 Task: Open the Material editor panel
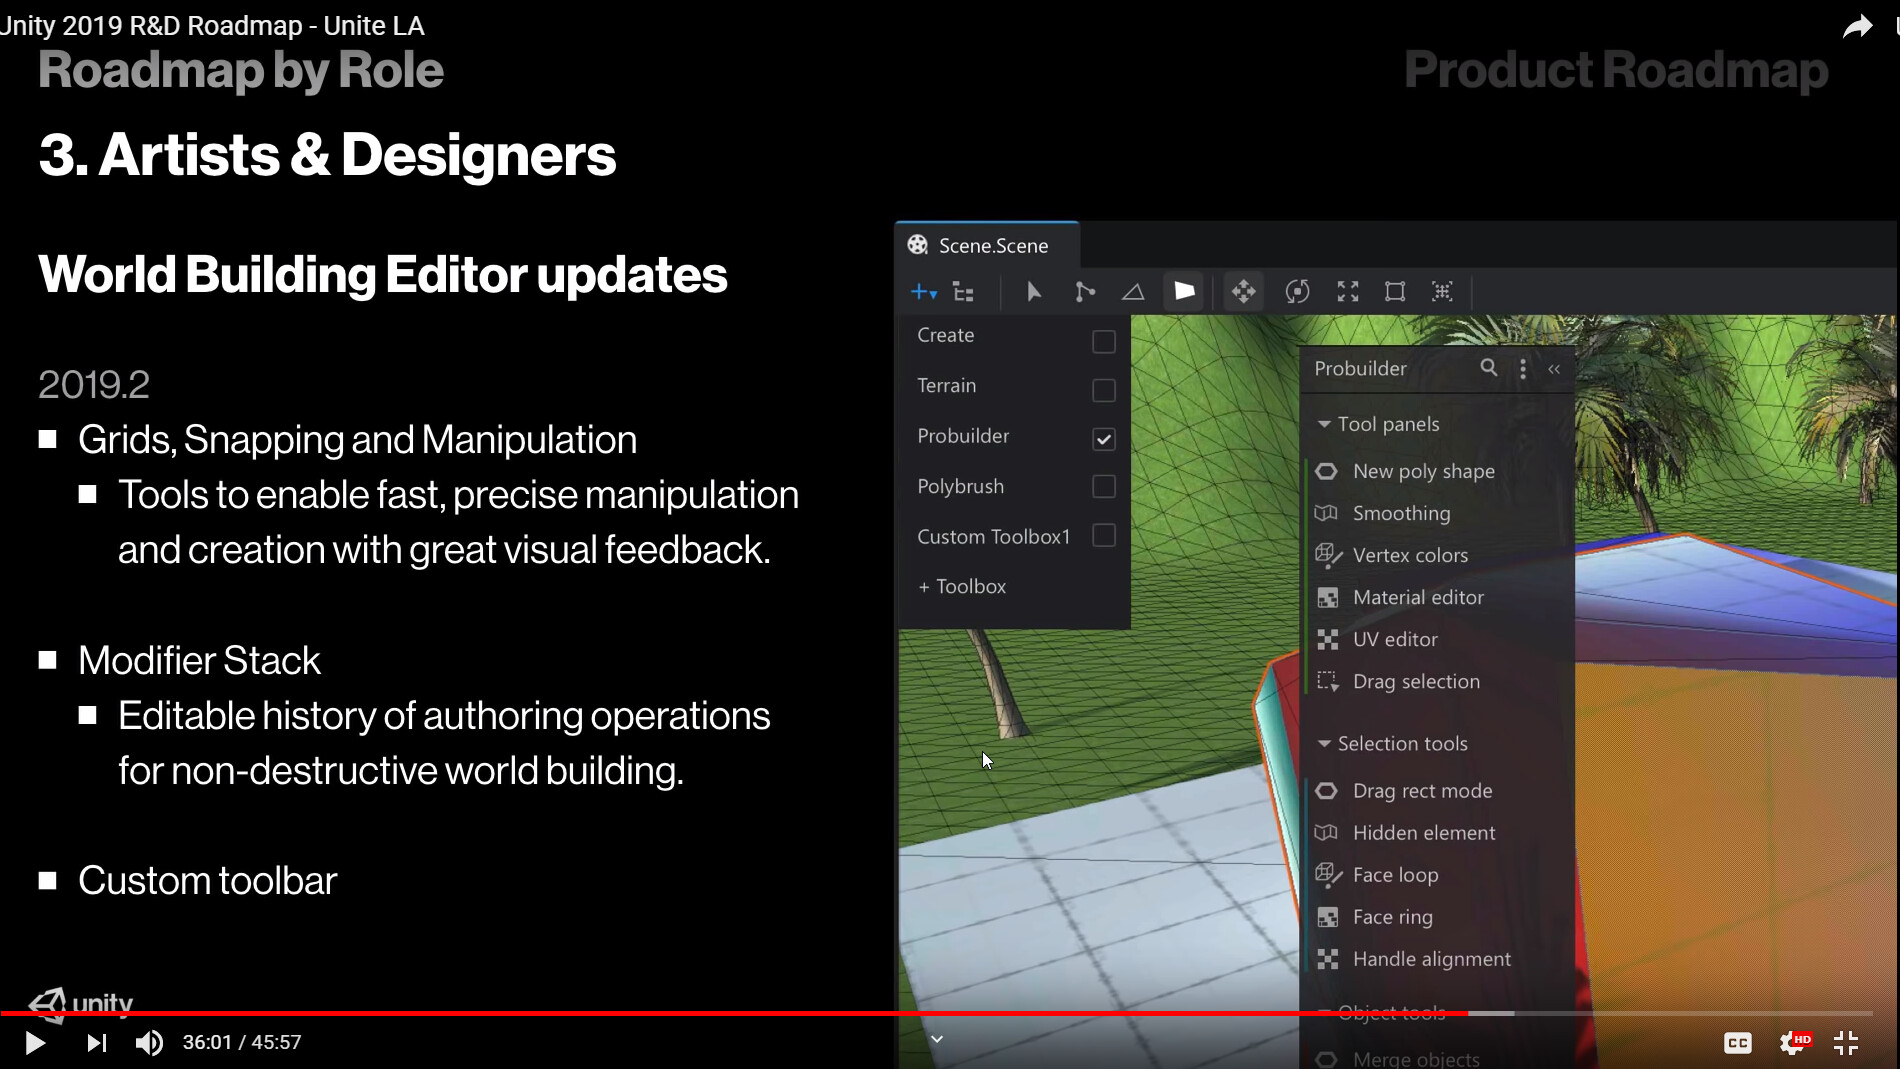click(1418, 597)
